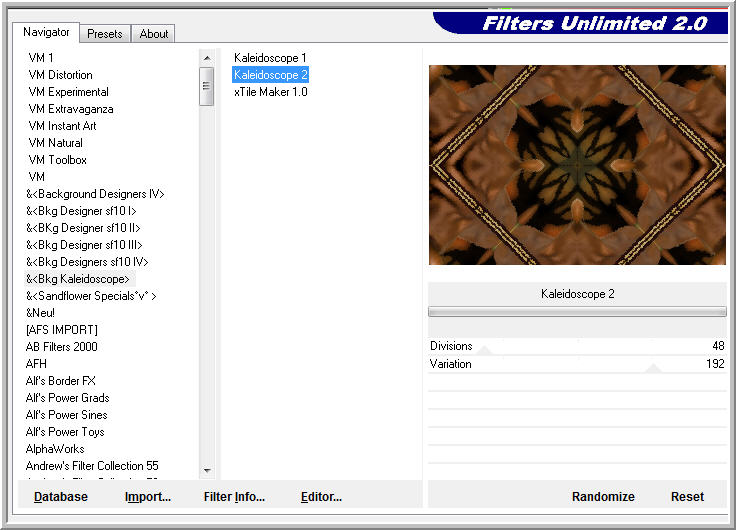This screenshot has height=530, width=736.
Task: Select the VM Extravaganza category
Action: pos(71,109)
